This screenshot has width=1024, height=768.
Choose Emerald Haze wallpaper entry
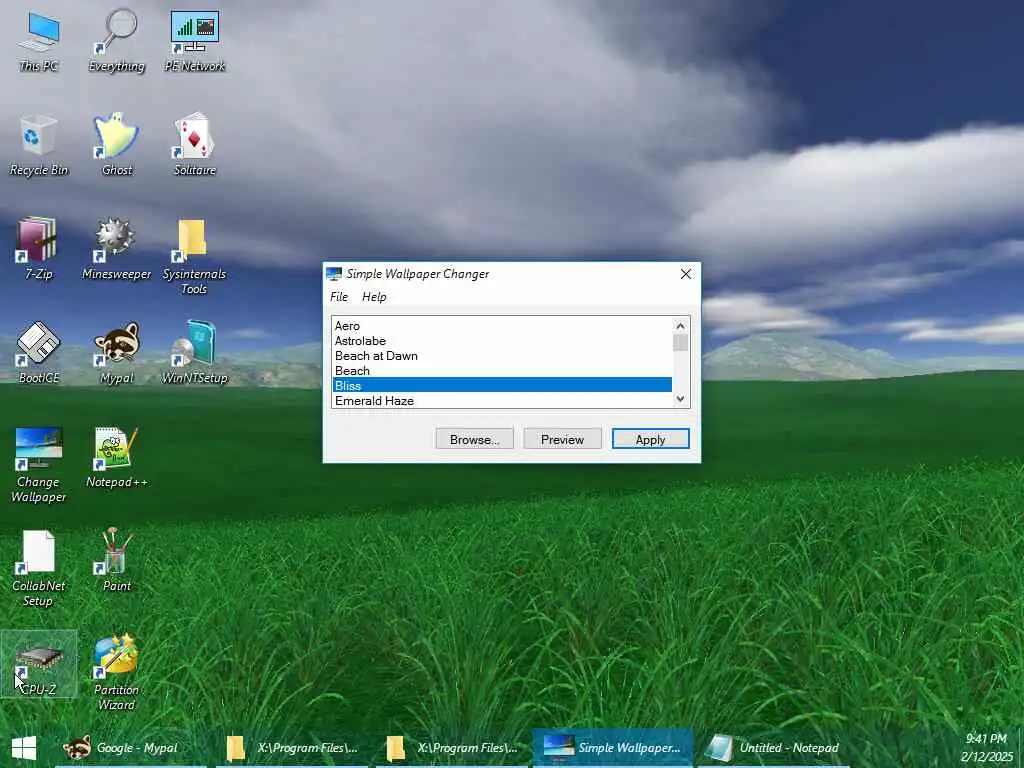point(502,400)
